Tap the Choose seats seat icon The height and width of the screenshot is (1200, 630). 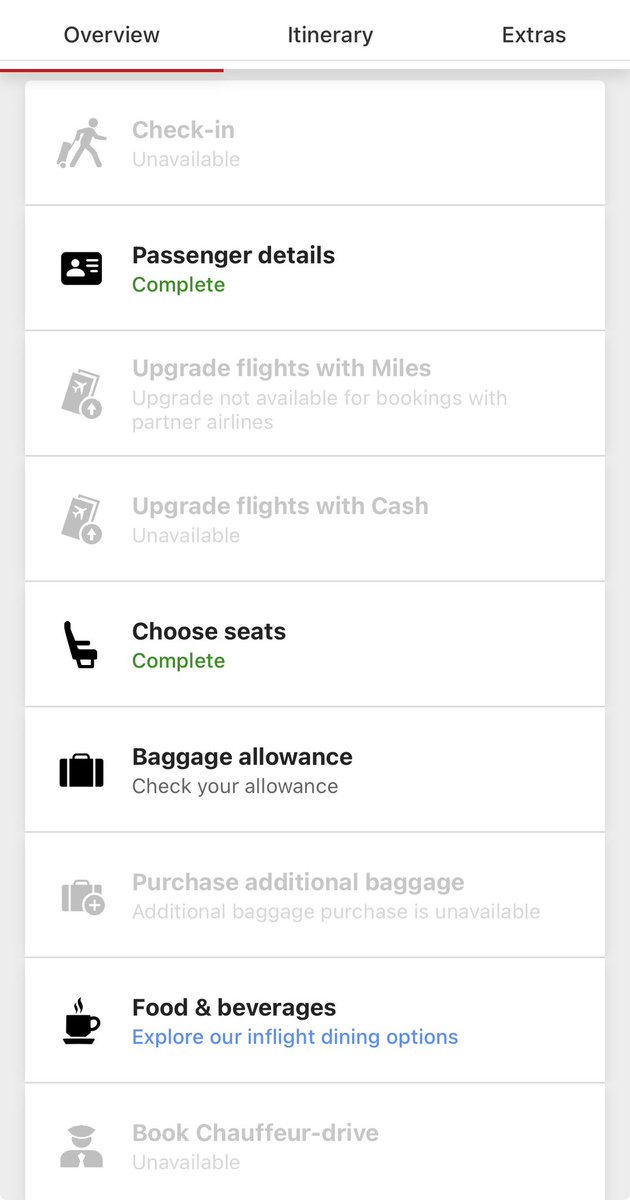coord(81,645)
